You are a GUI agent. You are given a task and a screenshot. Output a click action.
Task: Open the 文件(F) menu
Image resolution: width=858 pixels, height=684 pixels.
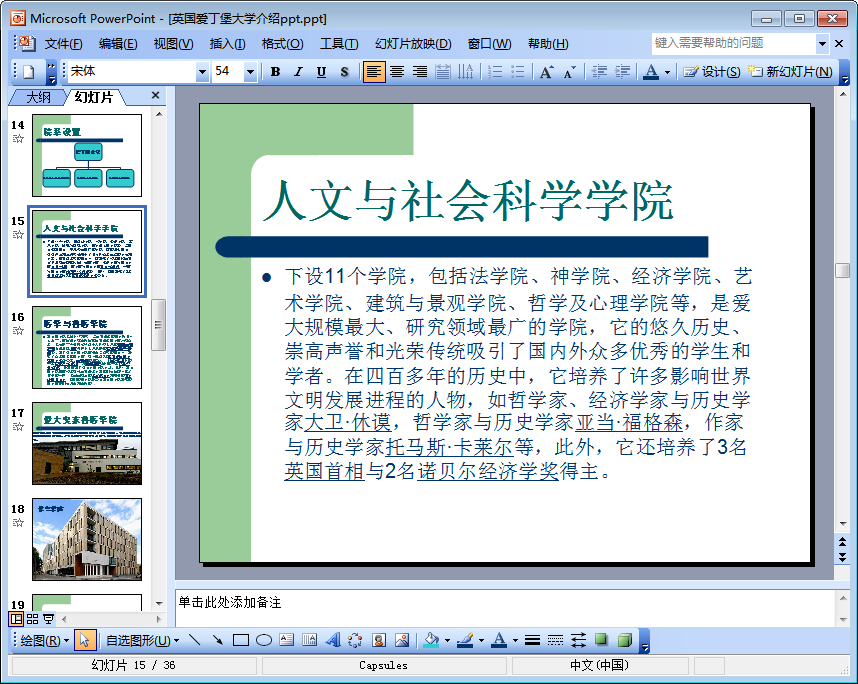coord(63,44)
